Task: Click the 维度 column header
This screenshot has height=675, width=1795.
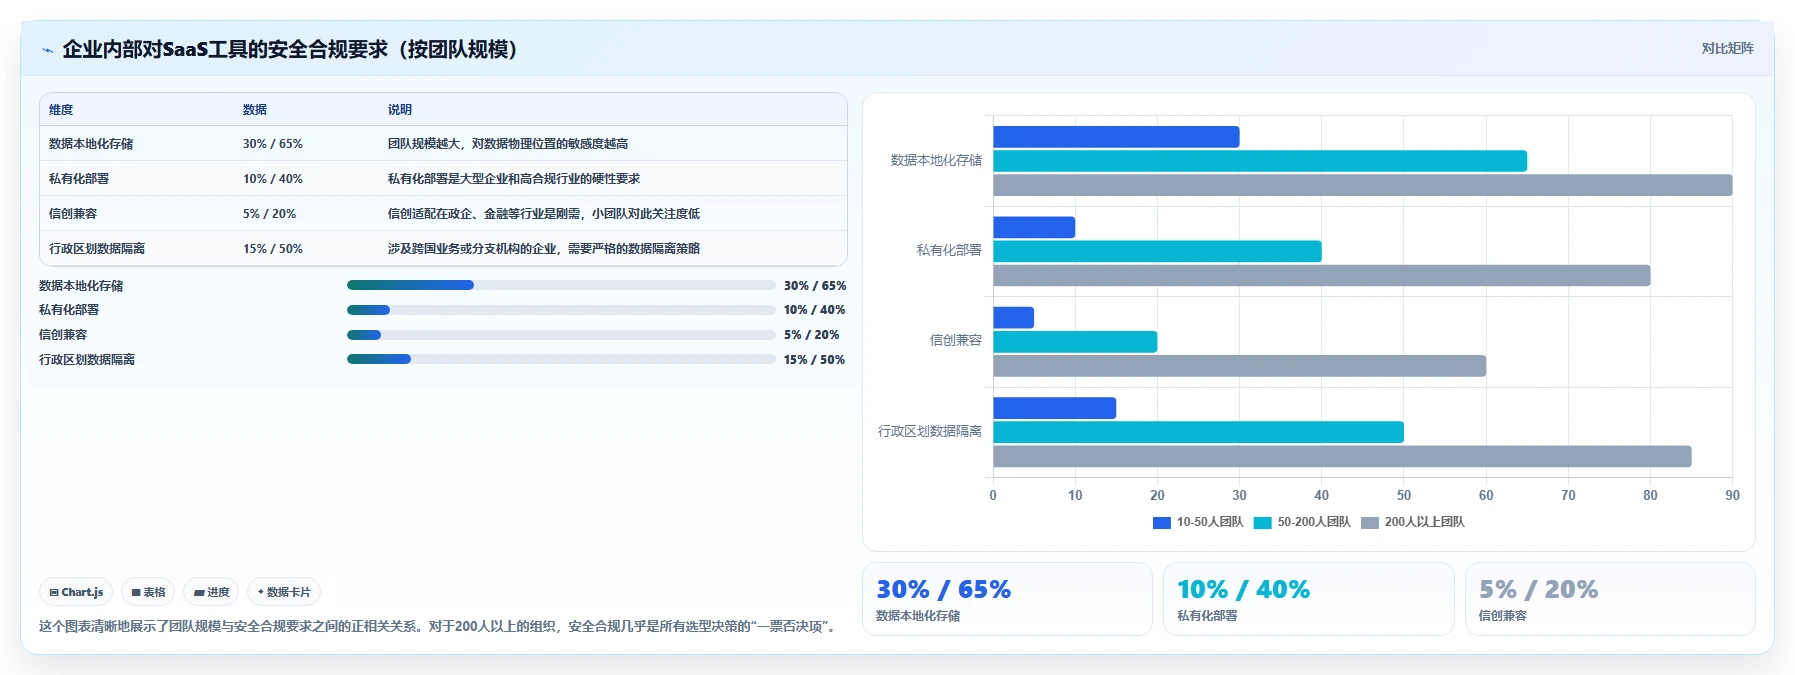Action: 61,110
